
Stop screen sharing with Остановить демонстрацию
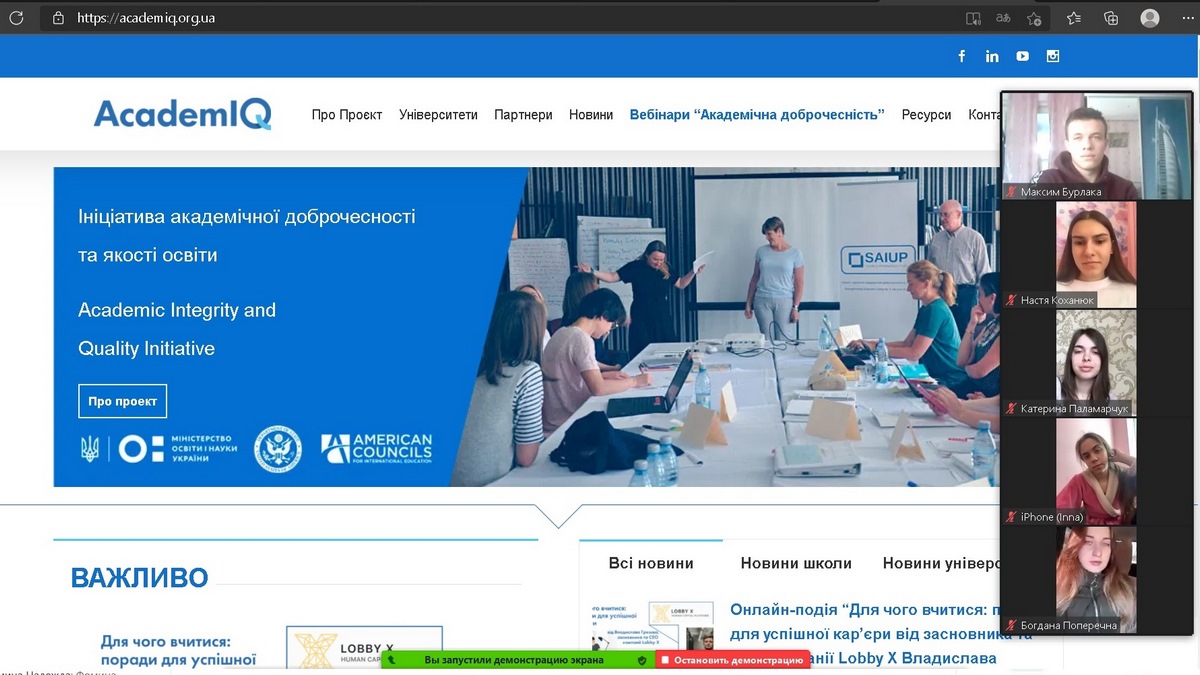[x=733, y=660]
